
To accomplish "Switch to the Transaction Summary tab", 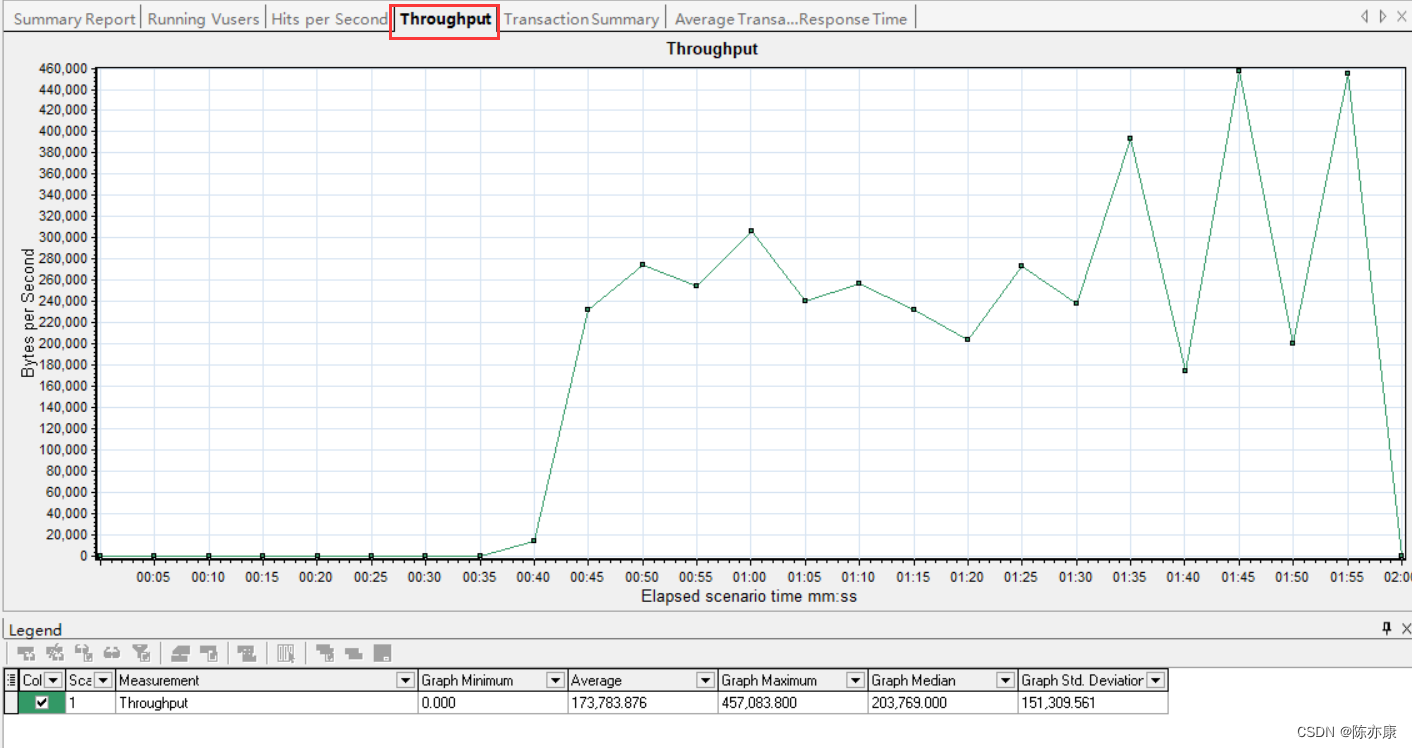I will [581, 19].
